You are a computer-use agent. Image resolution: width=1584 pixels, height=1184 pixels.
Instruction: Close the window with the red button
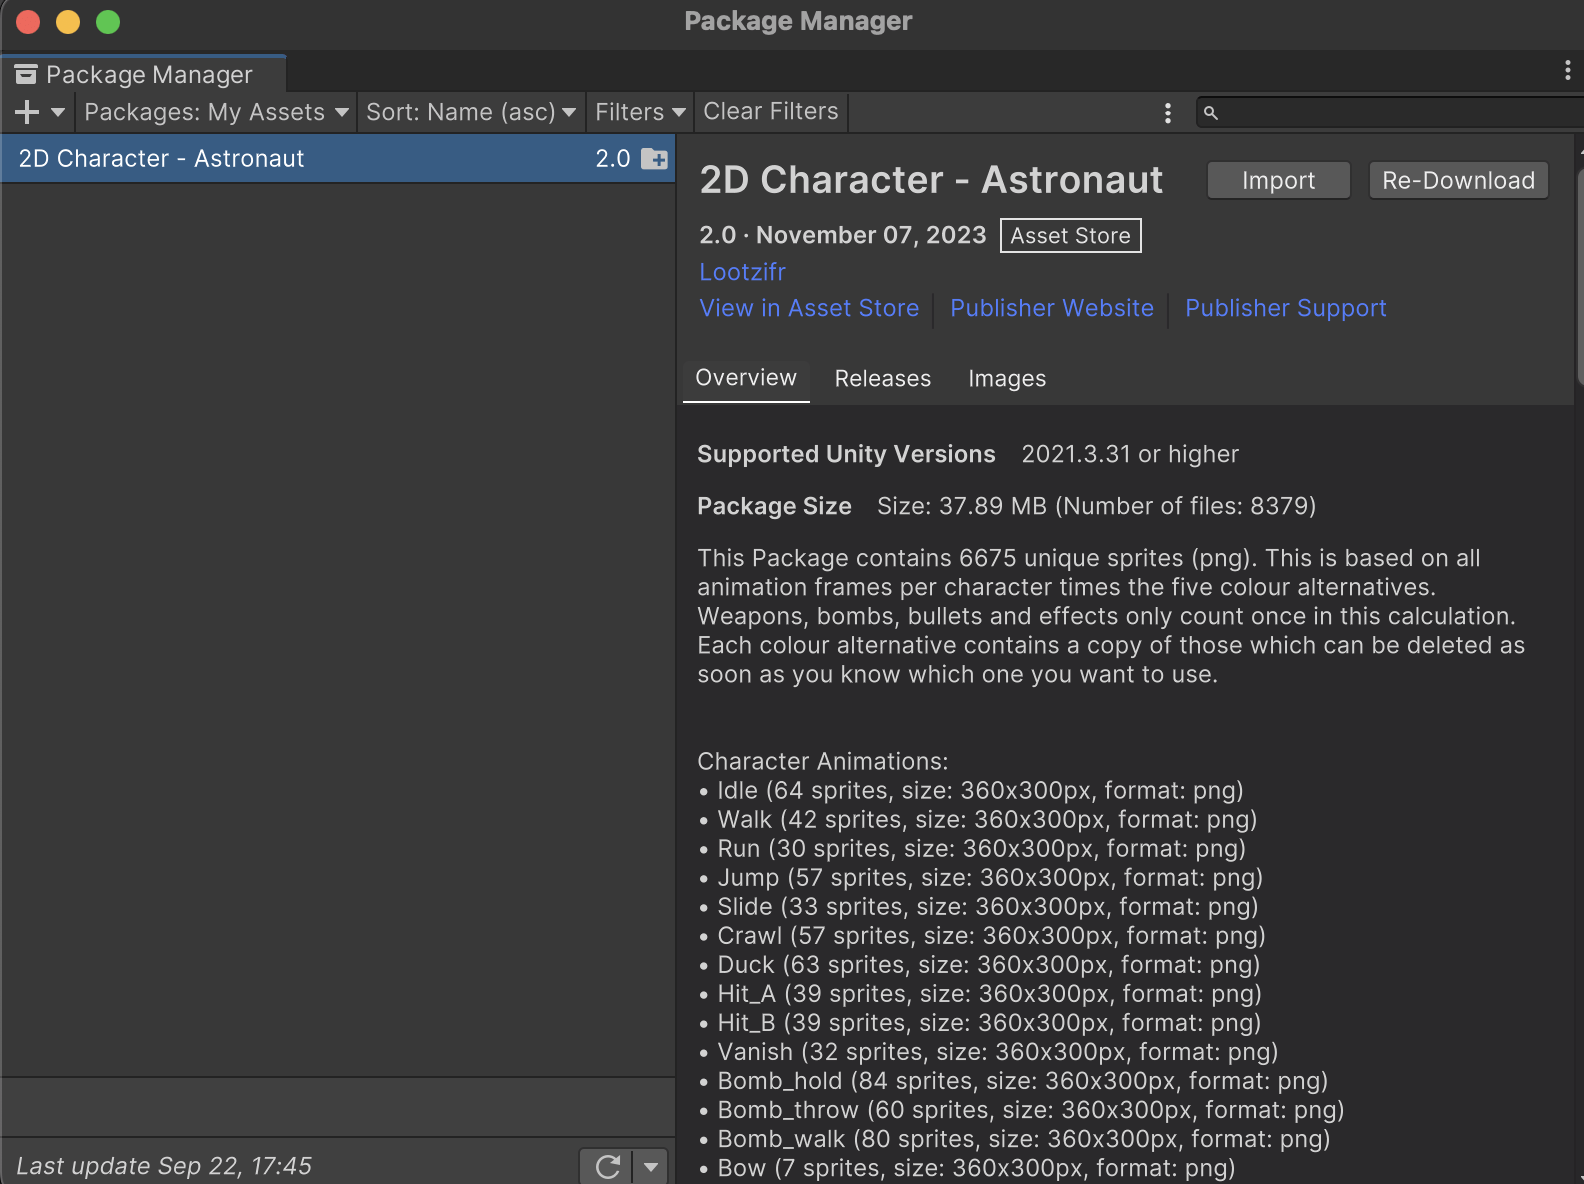point(28,21)
